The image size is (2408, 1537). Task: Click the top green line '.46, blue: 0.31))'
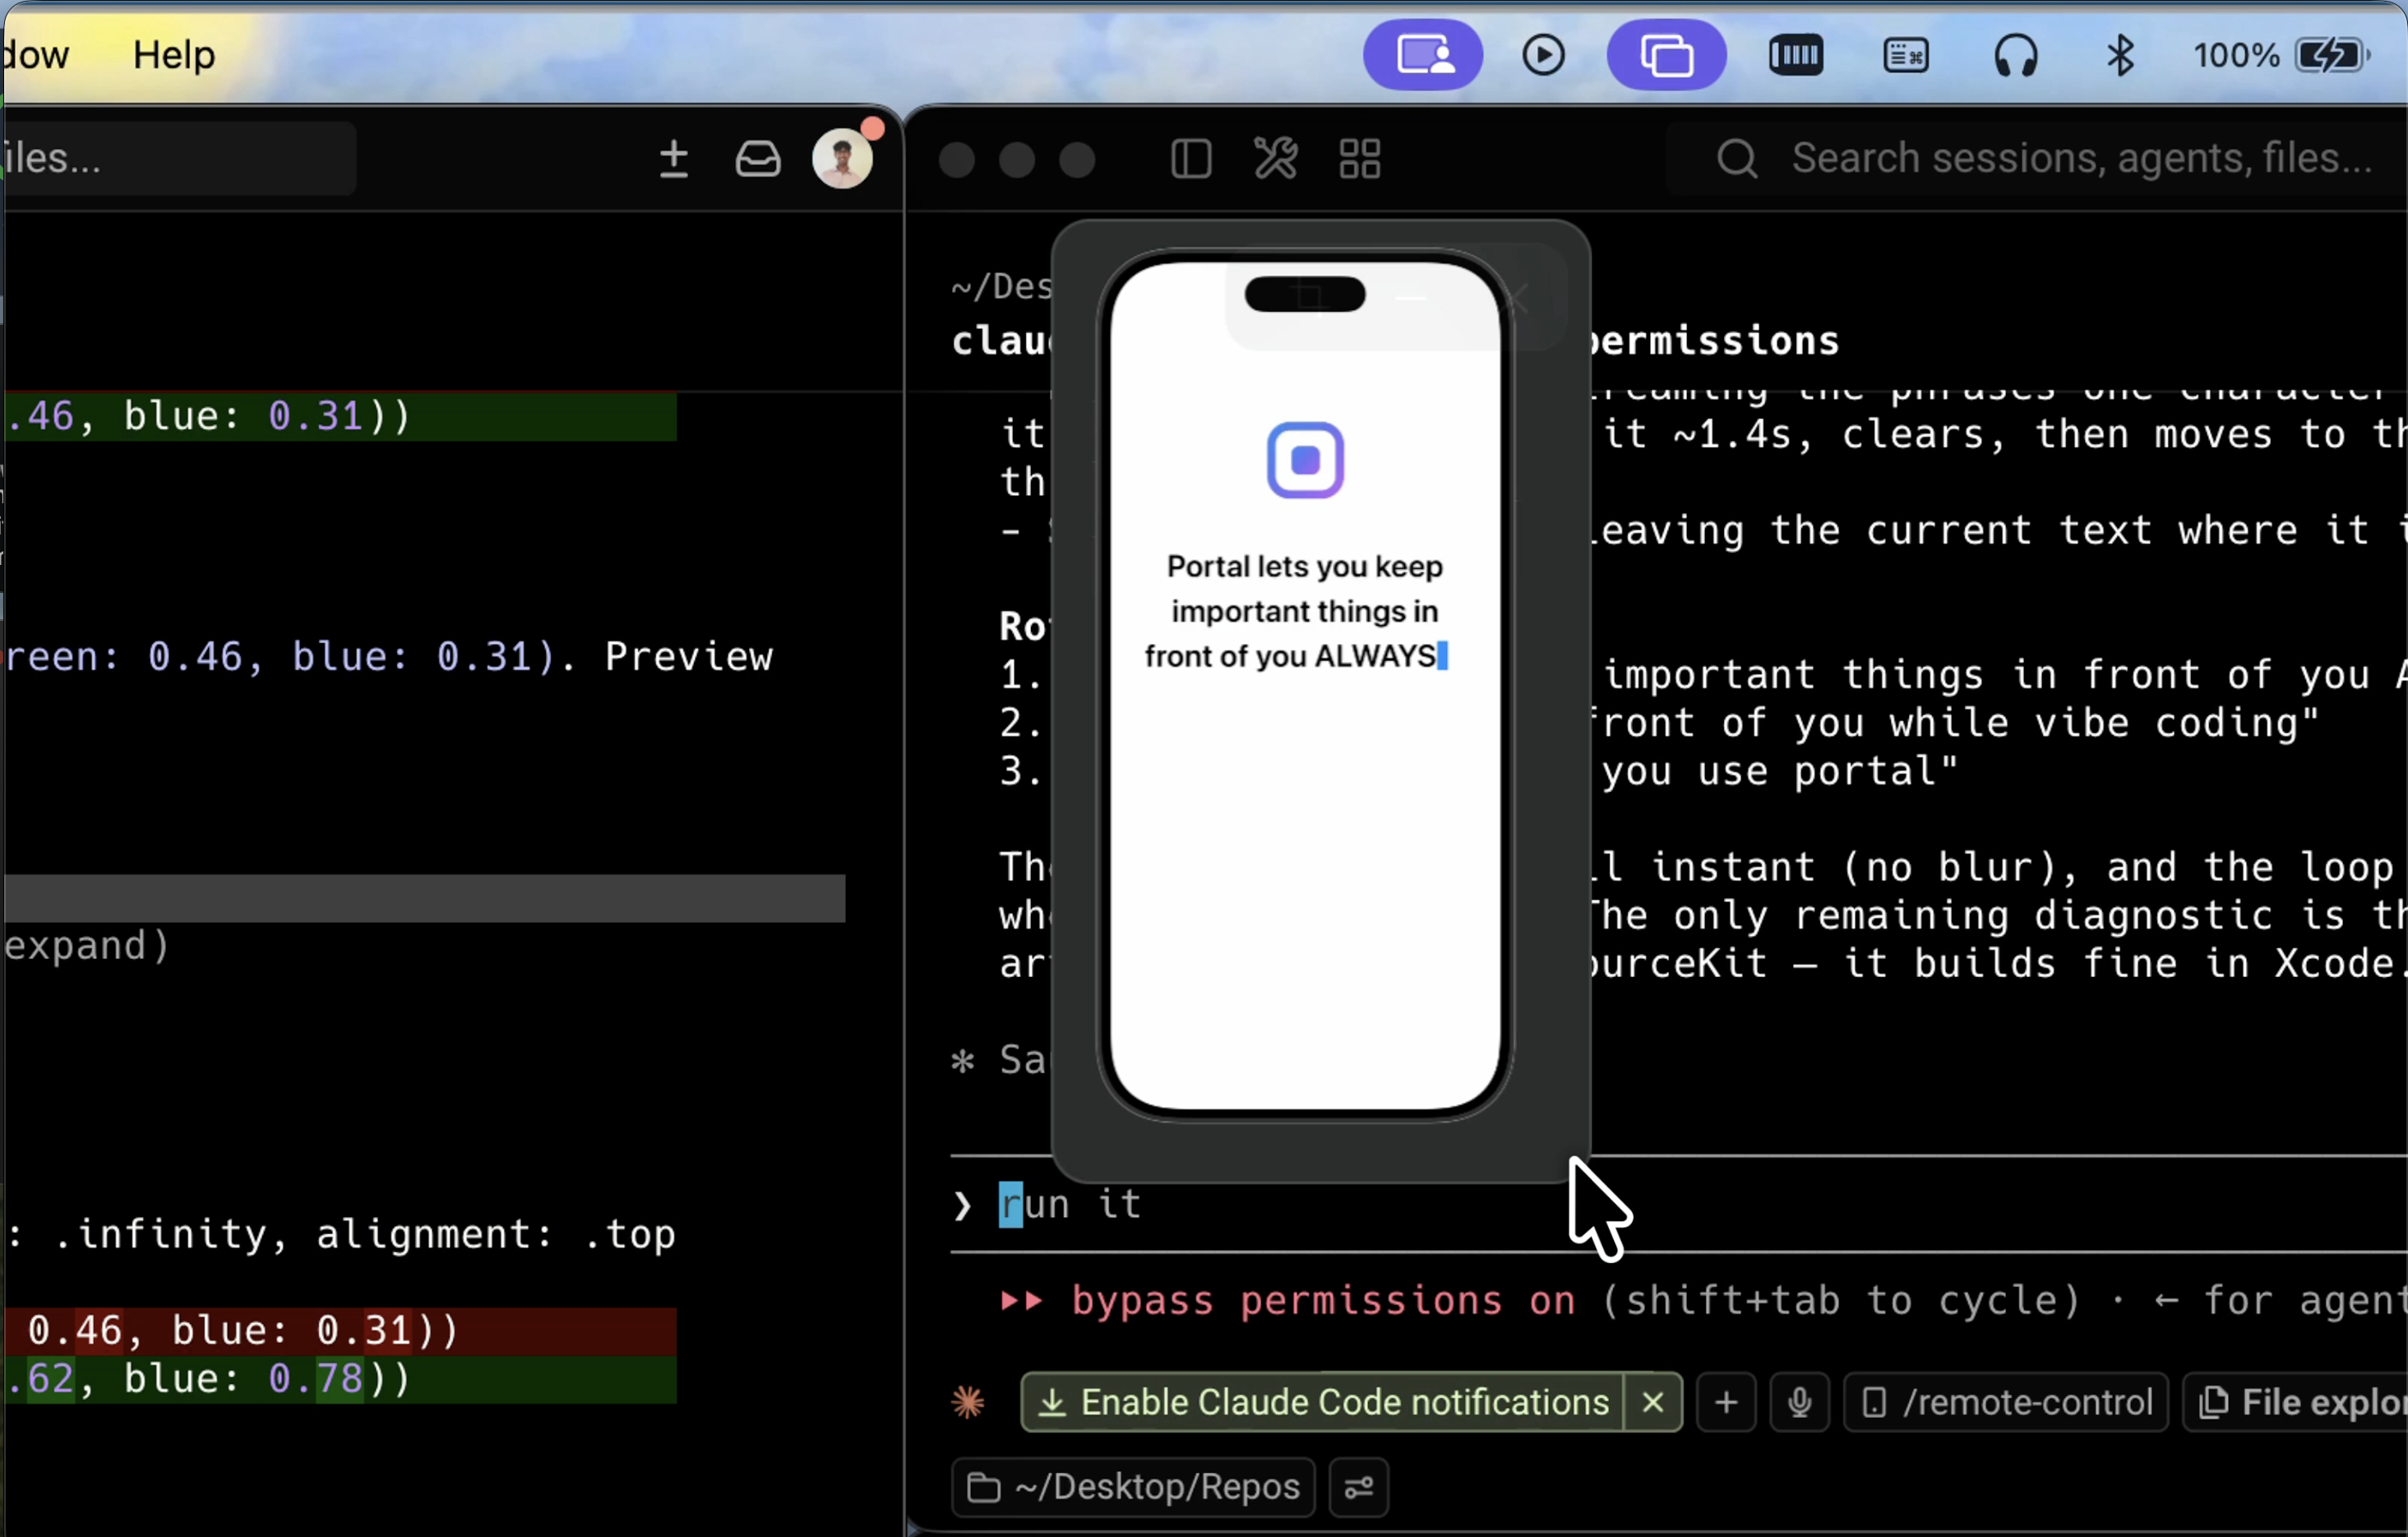[x=340, y=416]
